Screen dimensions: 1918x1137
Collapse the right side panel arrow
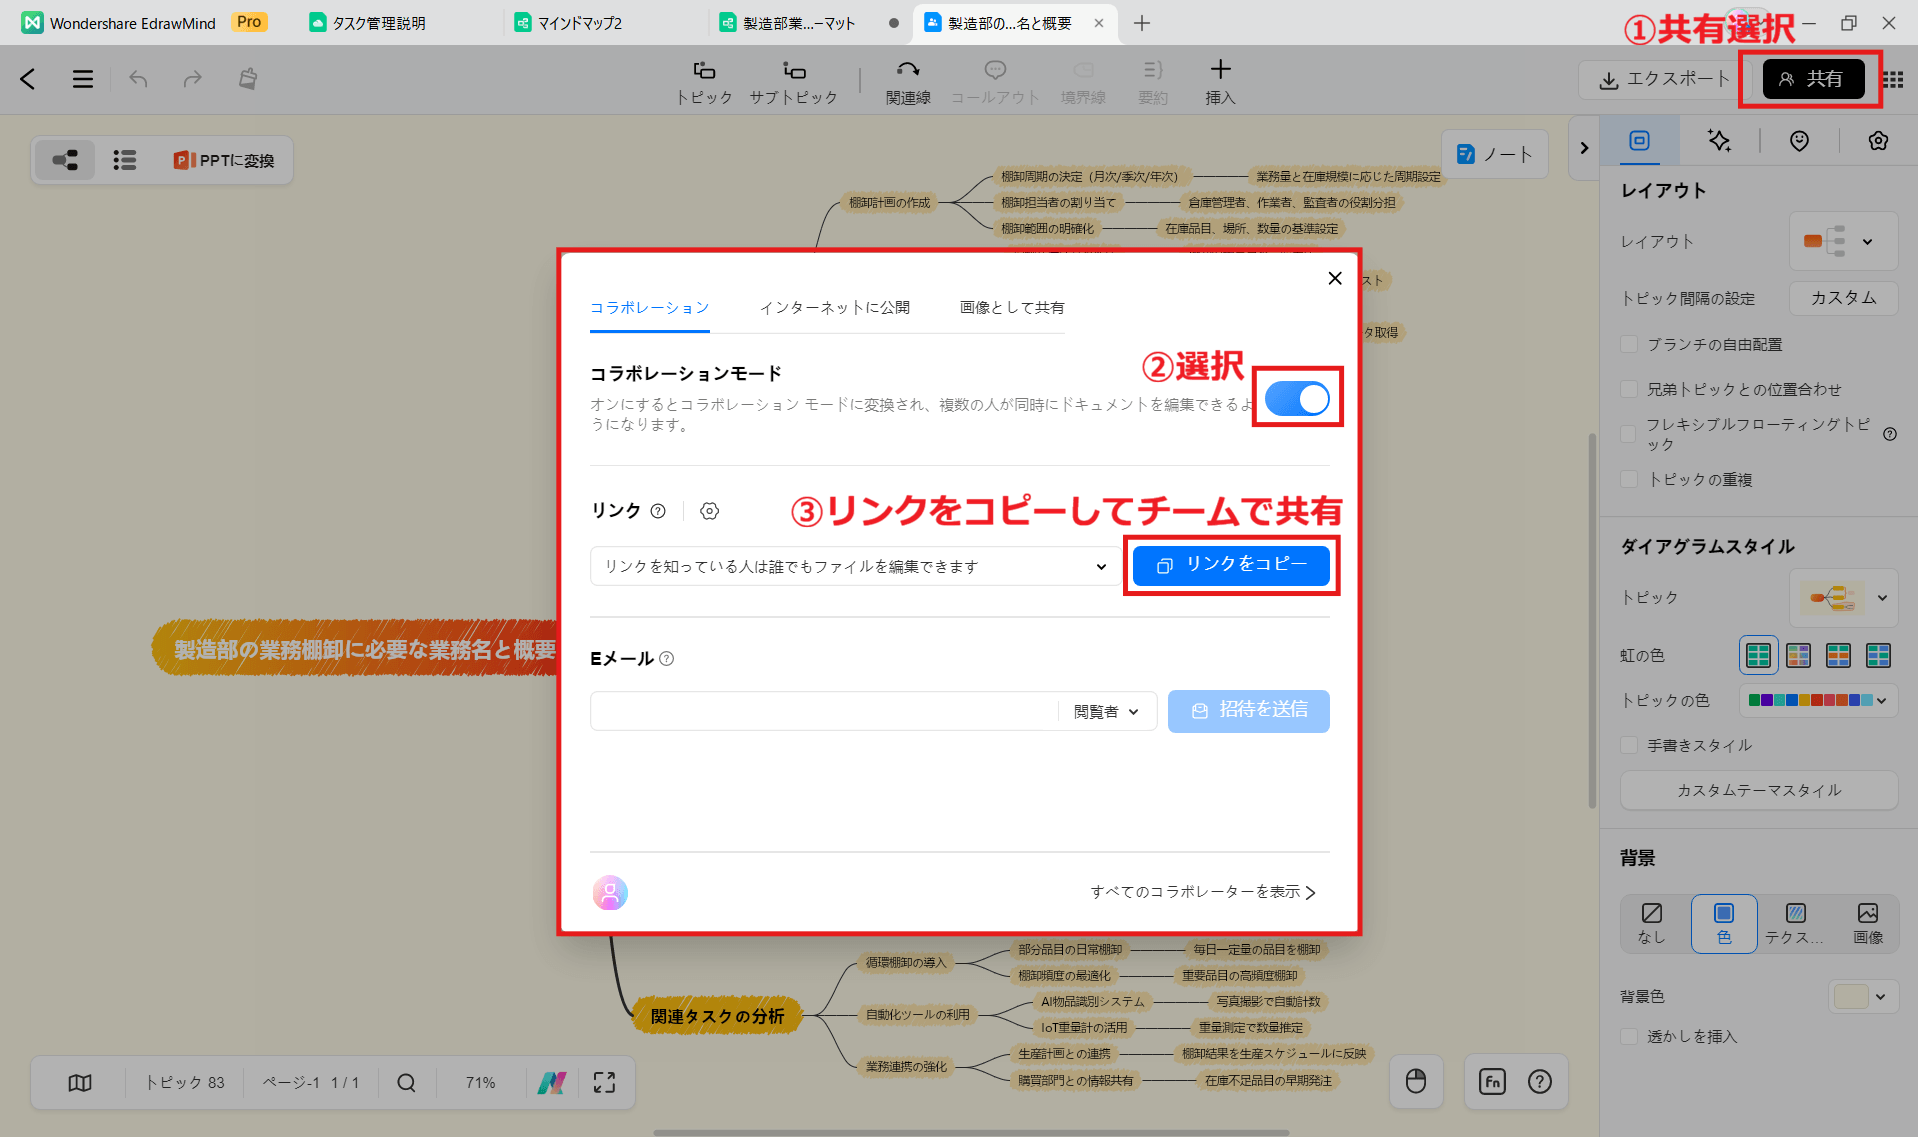click(x=1584, y=148)
